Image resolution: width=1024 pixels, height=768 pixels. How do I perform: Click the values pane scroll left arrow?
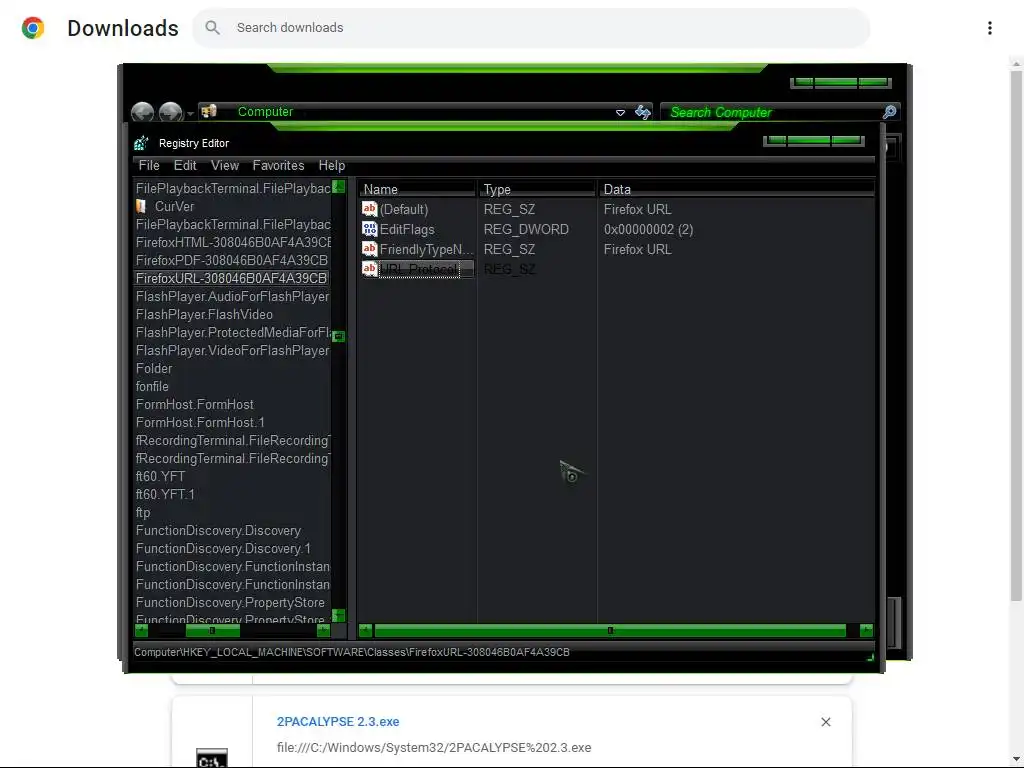pos(365,631)
